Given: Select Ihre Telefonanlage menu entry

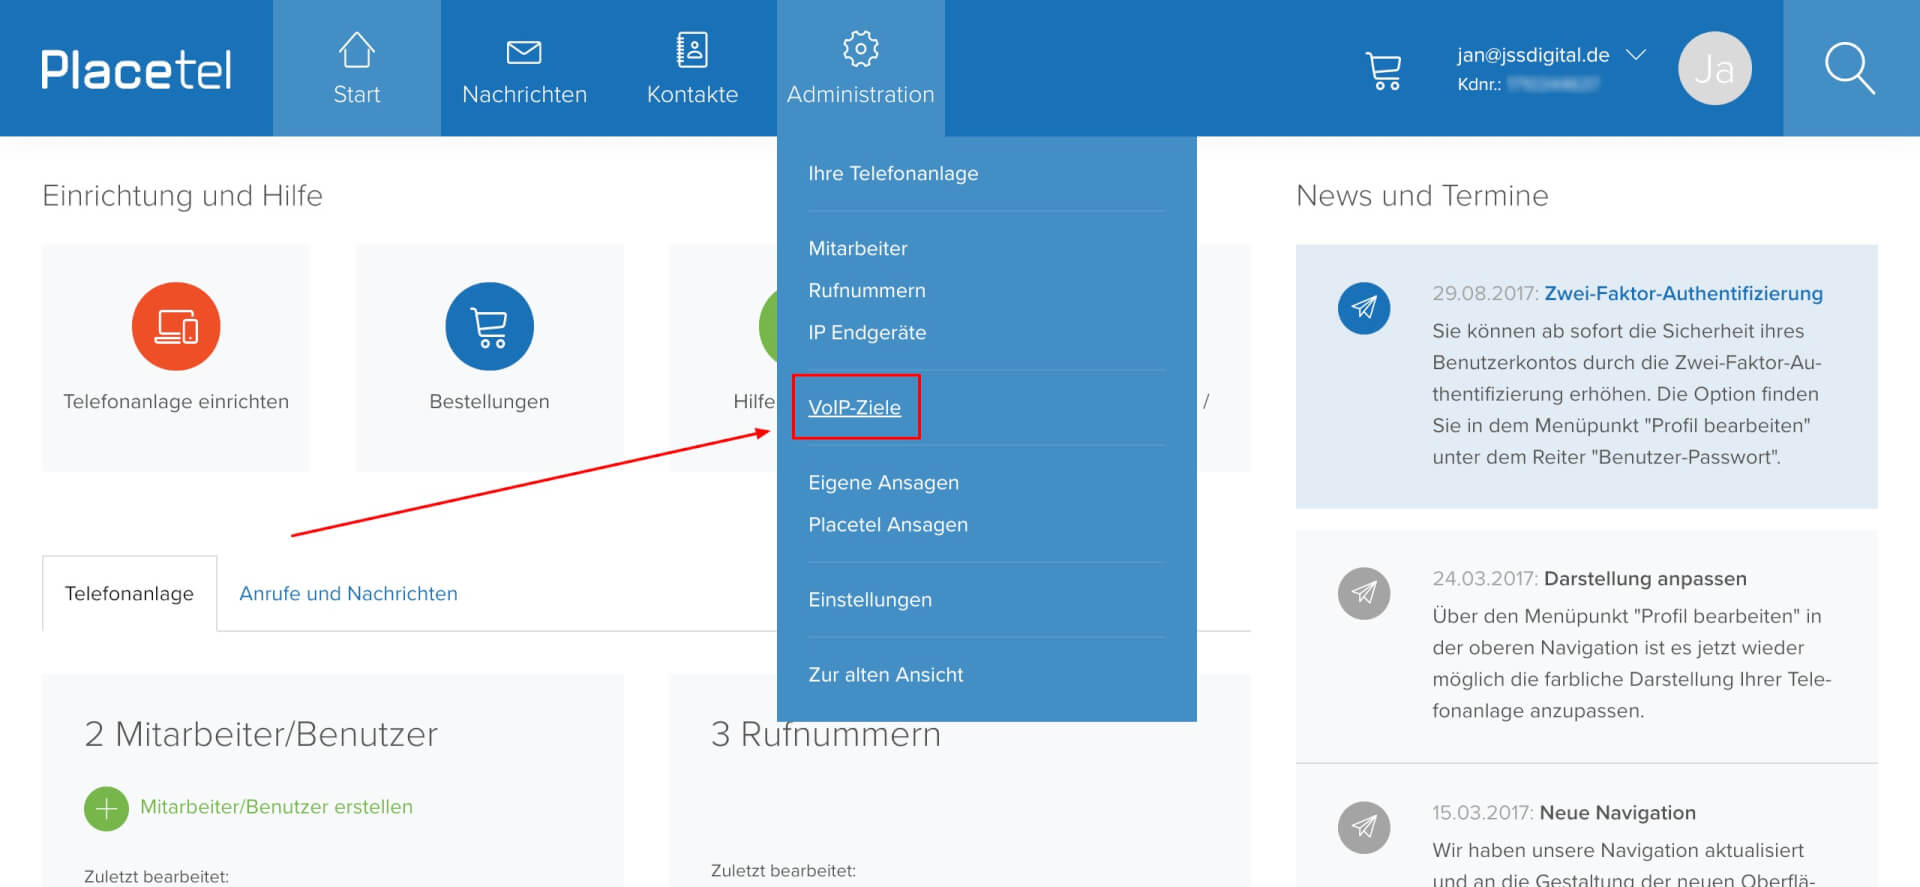Looking at the screenshot, I should tap(893, 173).
